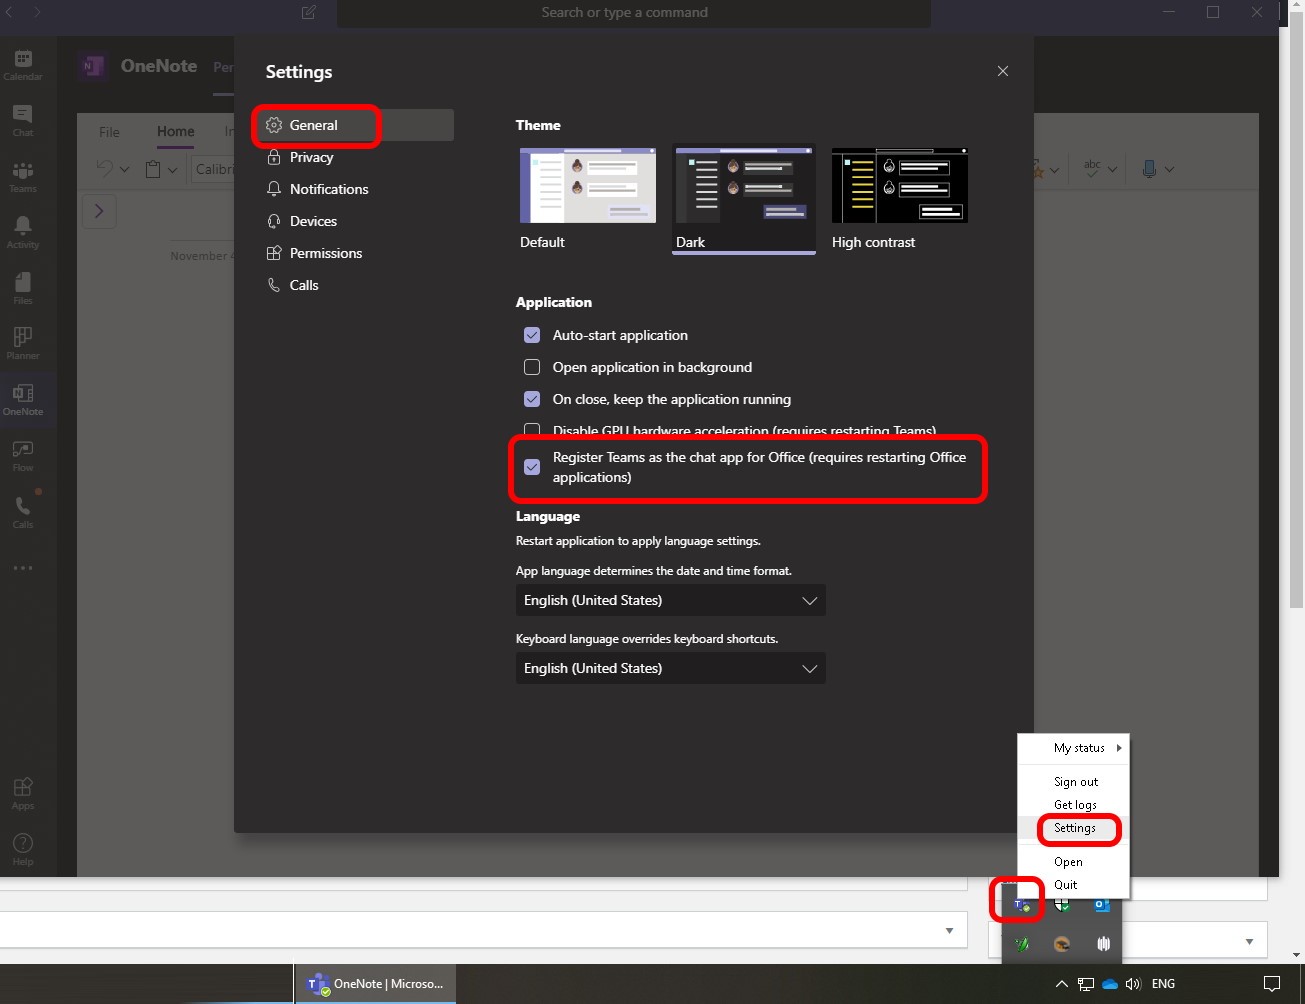This screenshot has width=1305, height=1004.
Task: Open Calendar in the Teams sidebar
Action: pos(23,64)
